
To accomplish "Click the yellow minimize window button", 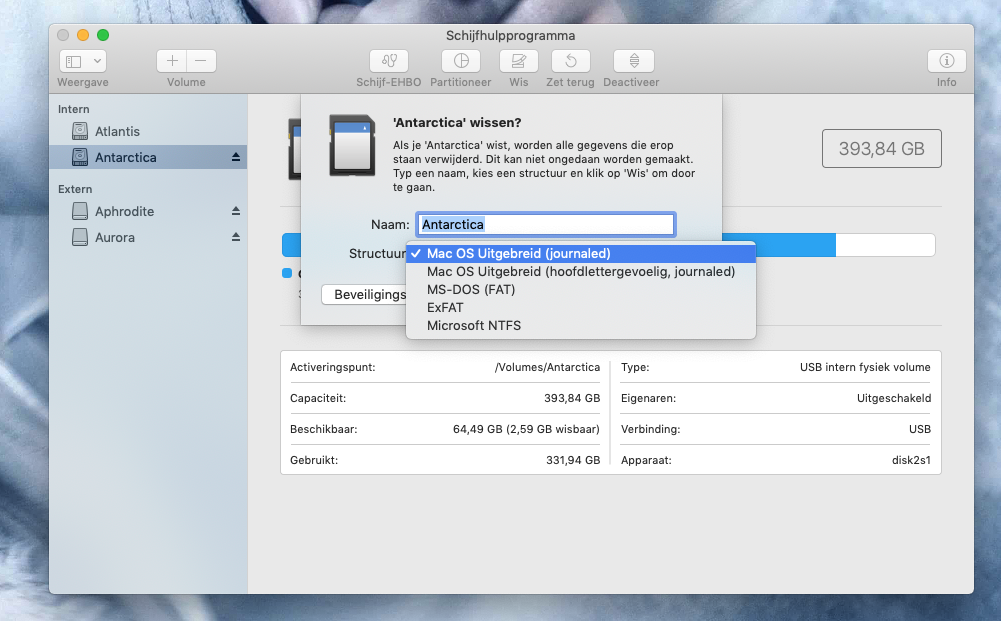I will pos(83,35).
